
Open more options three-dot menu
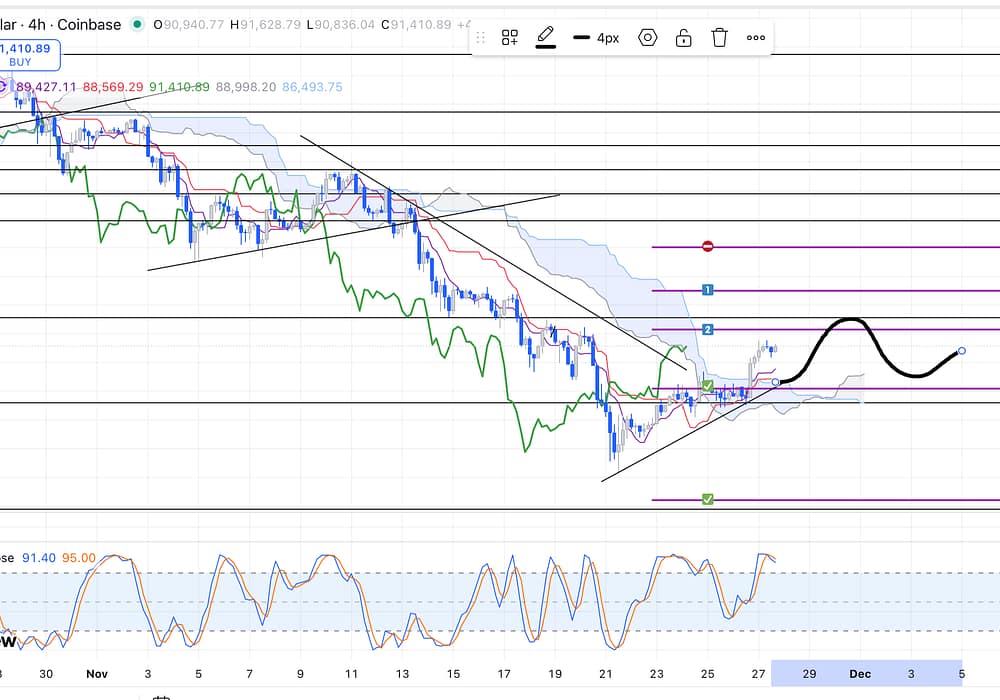click(756, 38)
